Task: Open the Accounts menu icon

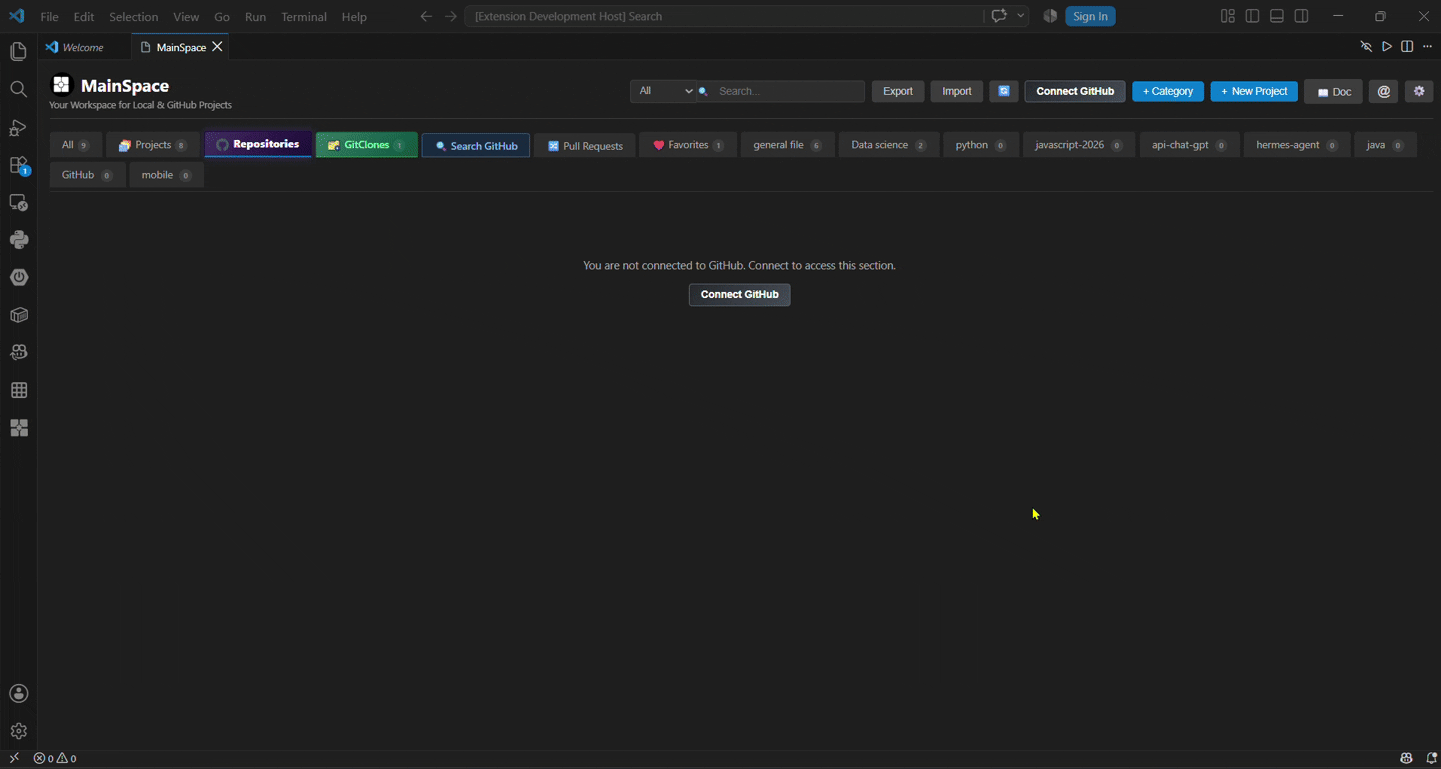Action: click(x=18, y=694)
